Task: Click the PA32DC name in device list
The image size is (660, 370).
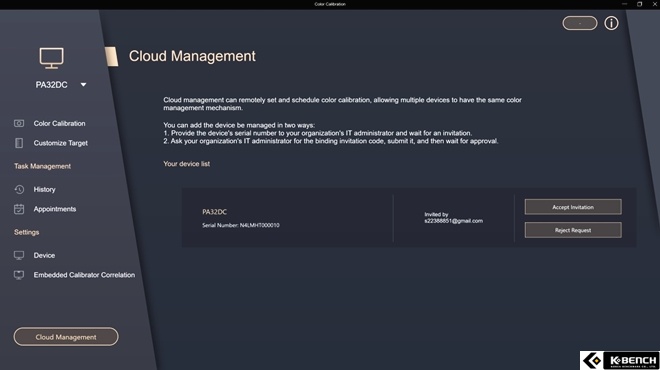Action: click(214, 212)
